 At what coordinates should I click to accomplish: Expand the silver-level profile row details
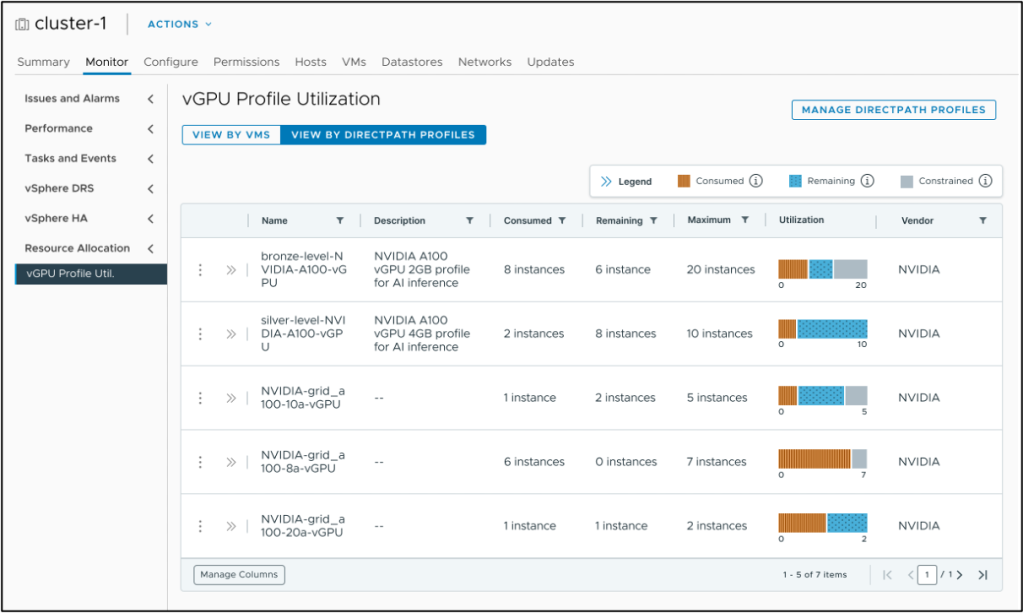point(231,334)
